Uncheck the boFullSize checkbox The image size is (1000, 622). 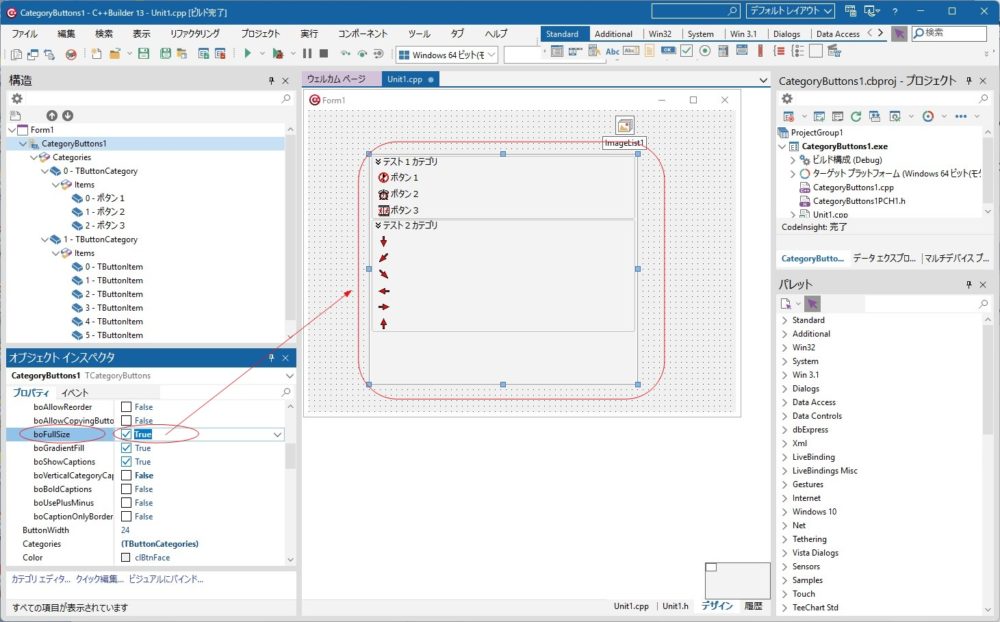tap(126, 435)
